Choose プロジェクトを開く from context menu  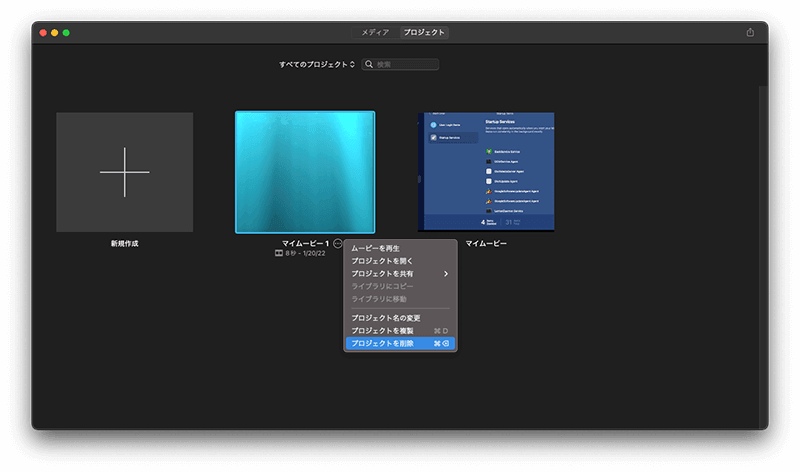pos(401,261)
